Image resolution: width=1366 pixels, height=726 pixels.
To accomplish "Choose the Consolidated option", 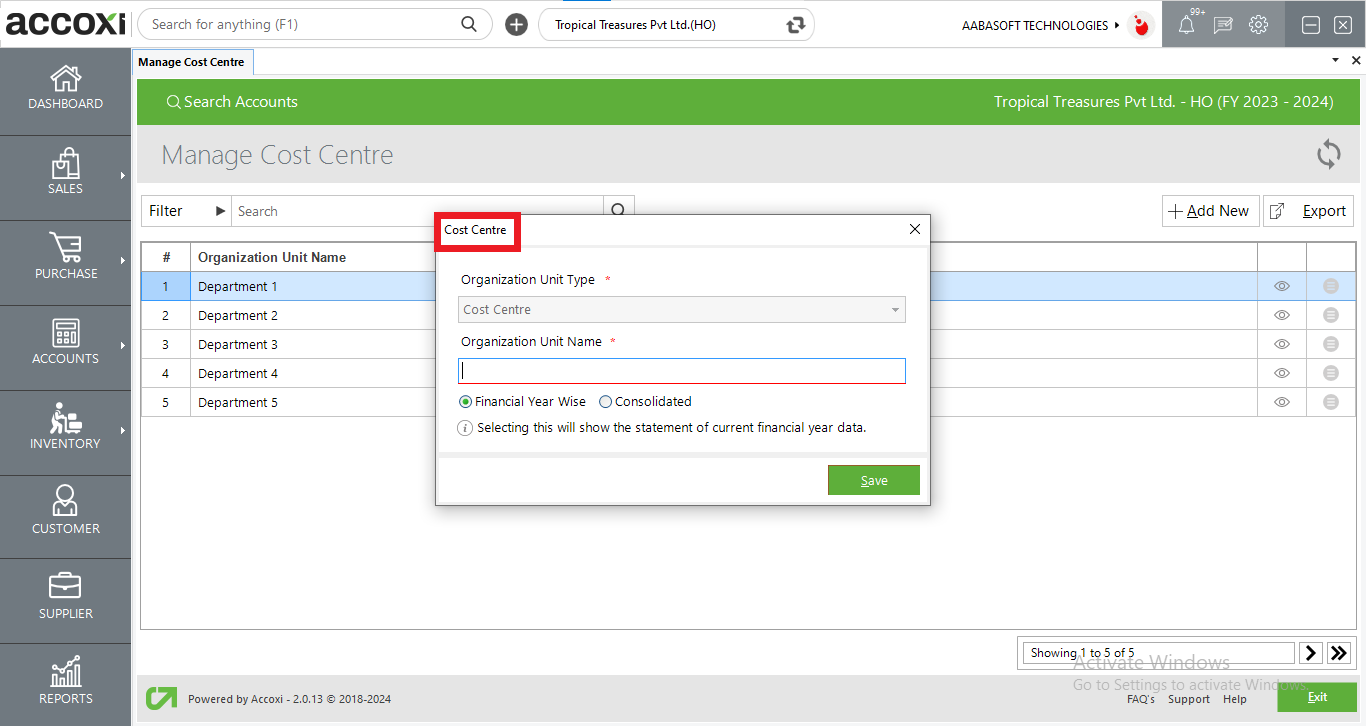I will [605, 401].
